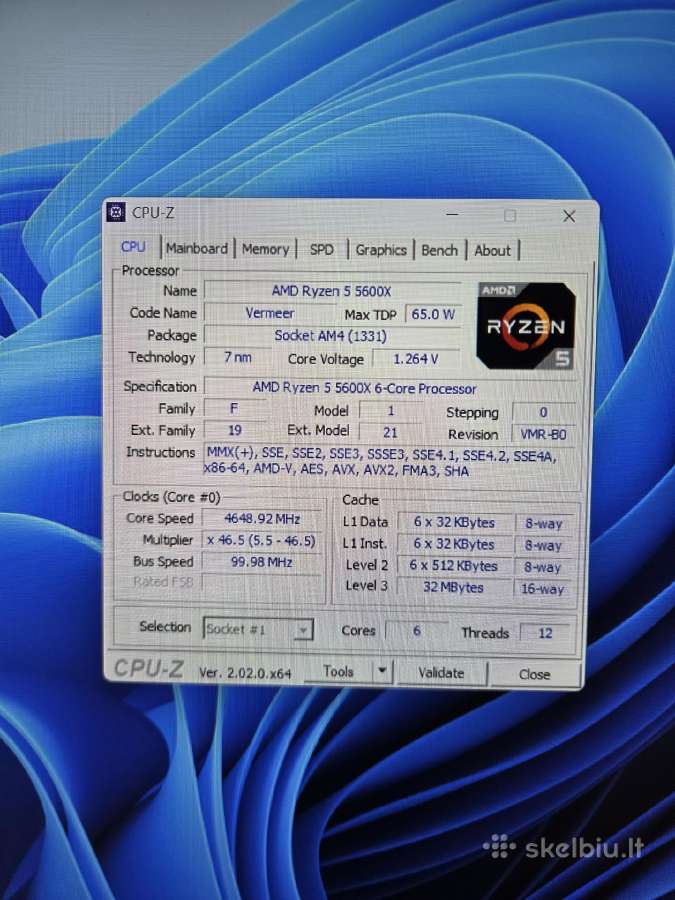Open the Graphics tab
The width and height of the screenshot is (675, 900).
point(381,250)
